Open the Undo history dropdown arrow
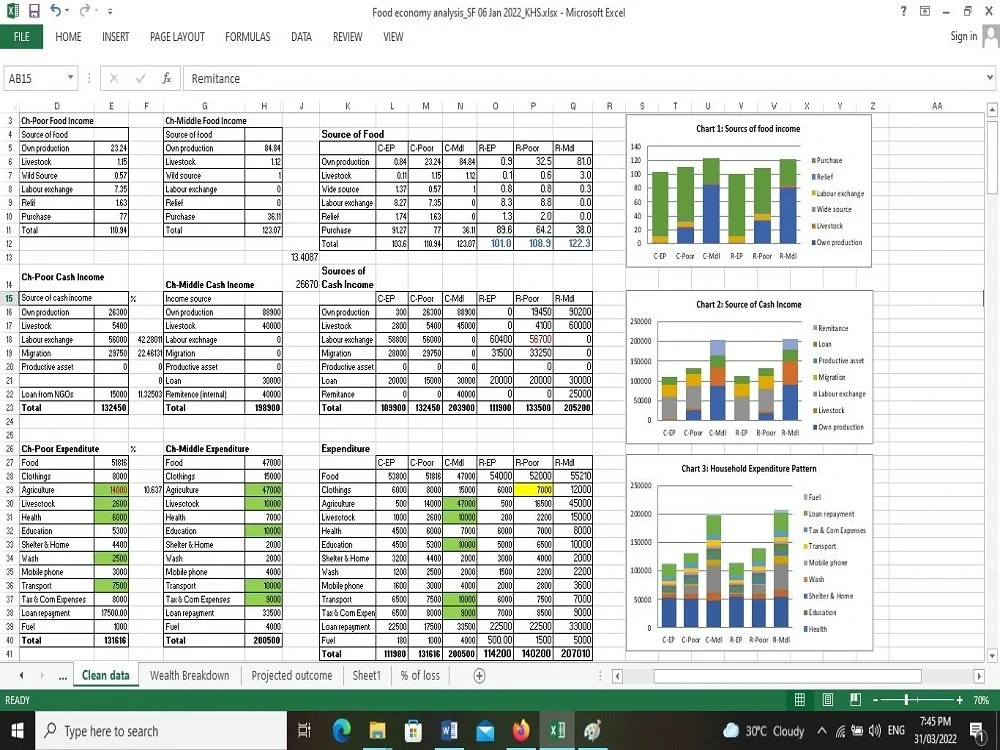Image resolution: width=1000 pixels, height=750 pixels. coord(67,11)
